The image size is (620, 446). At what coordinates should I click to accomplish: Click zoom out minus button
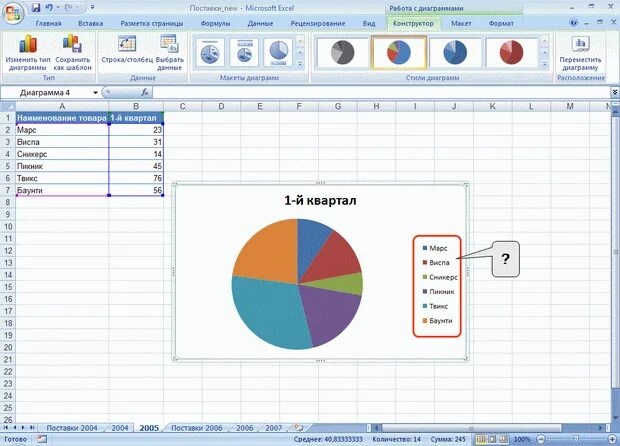pyautogui.click(x=541, y=439)
